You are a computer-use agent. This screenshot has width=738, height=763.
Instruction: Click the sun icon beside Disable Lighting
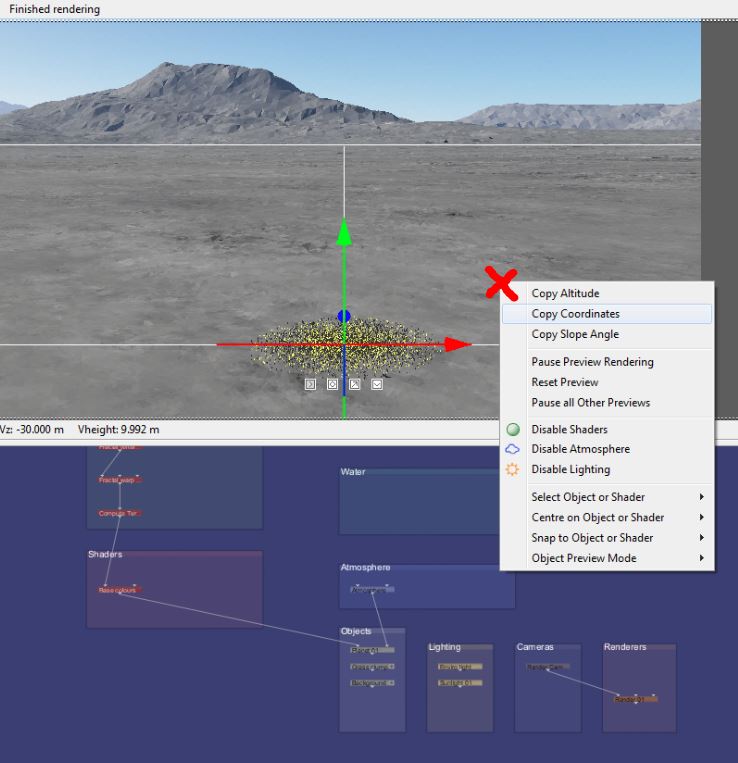click(512, 469)
